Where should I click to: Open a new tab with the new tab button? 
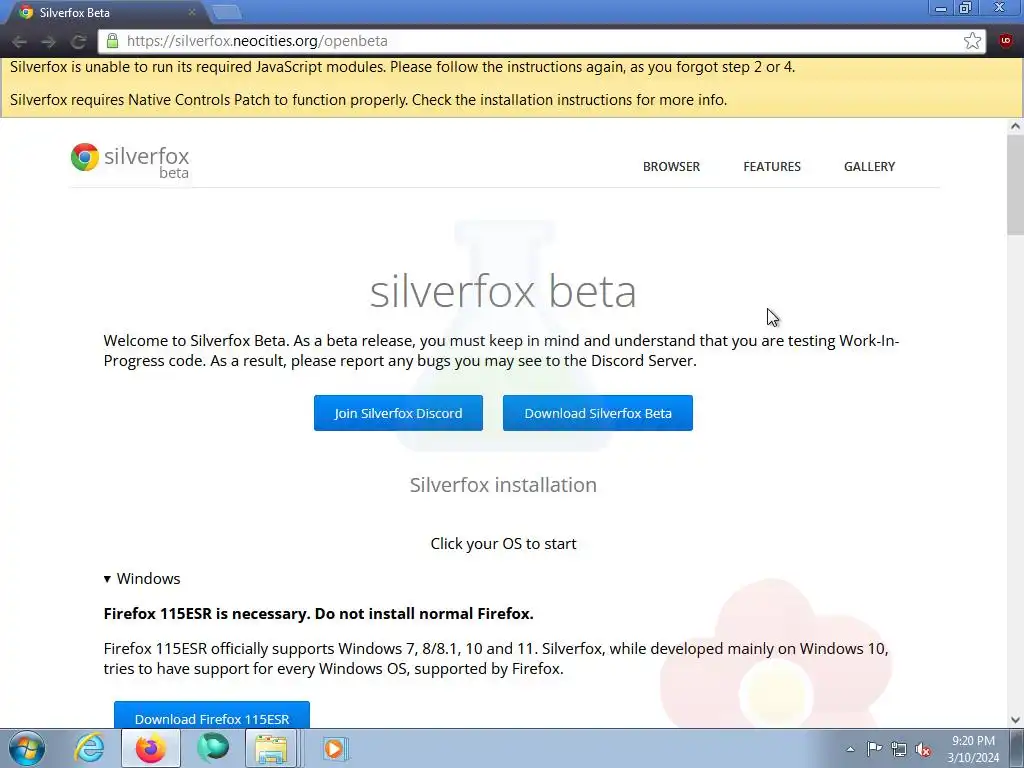tap(227, 12)
